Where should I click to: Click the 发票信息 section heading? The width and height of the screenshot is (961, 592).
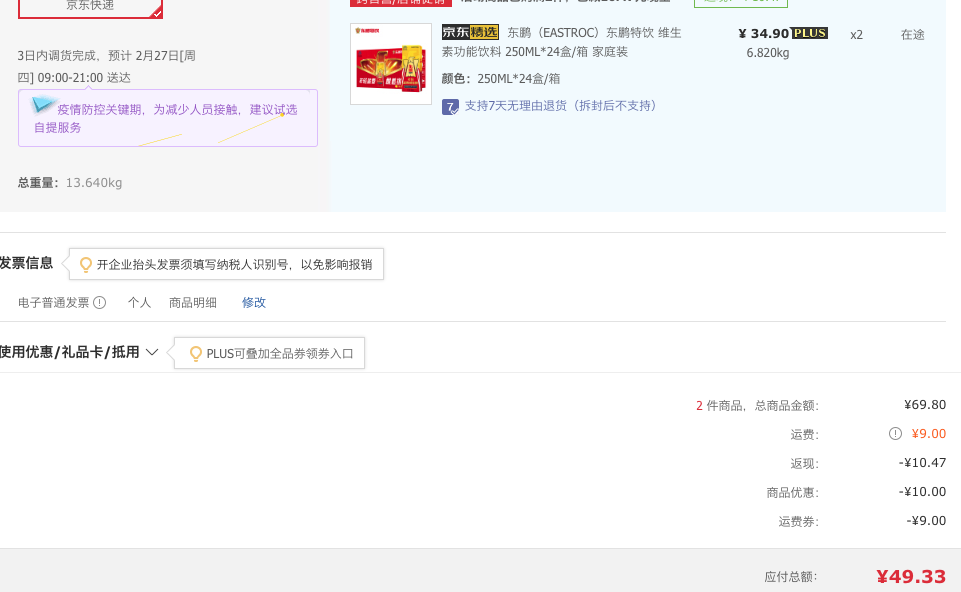(x=26, y=263)
